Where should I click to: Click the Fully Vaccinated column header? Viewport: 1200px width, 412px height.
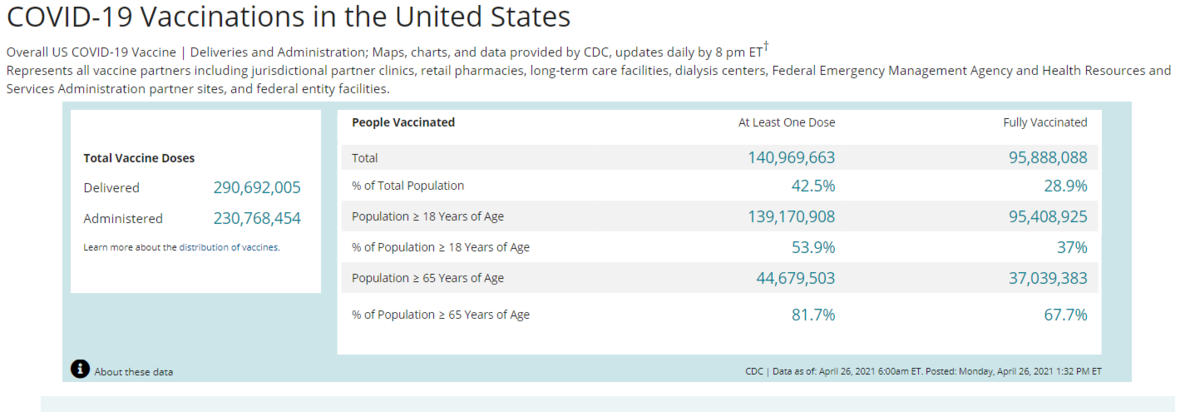pyautogui.click(x=1045, y=123)
